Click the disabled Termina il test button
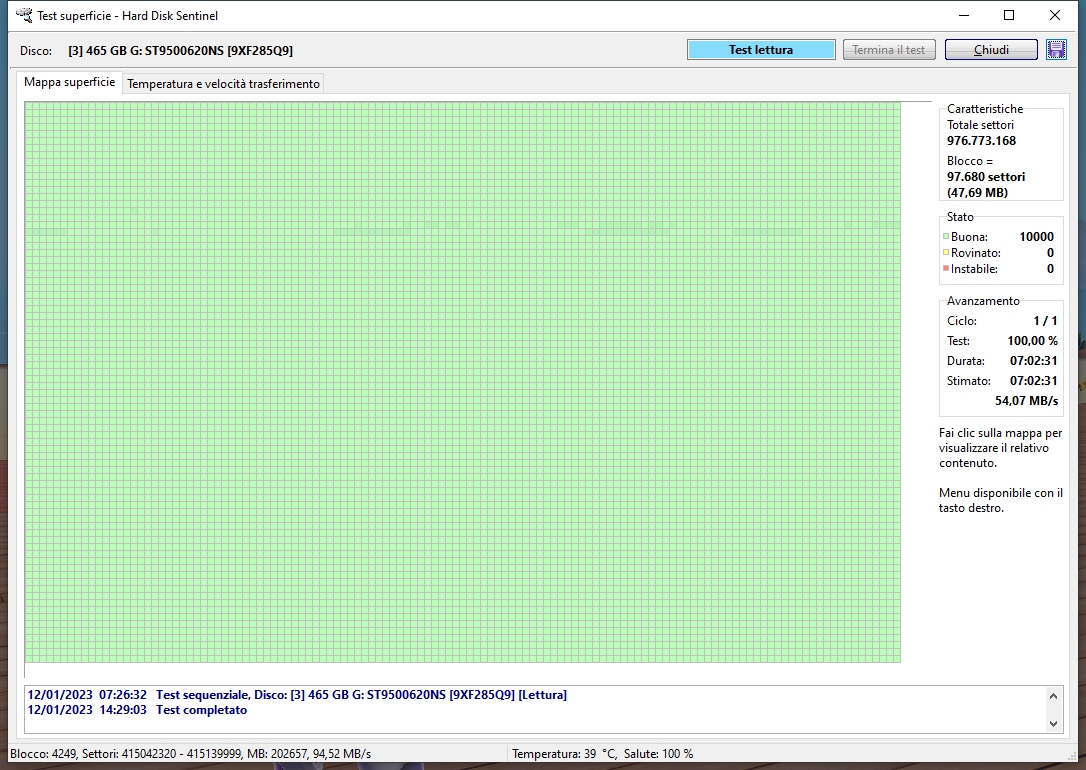This screenshot has width=1086, height=770. click(x=889, y=50)
